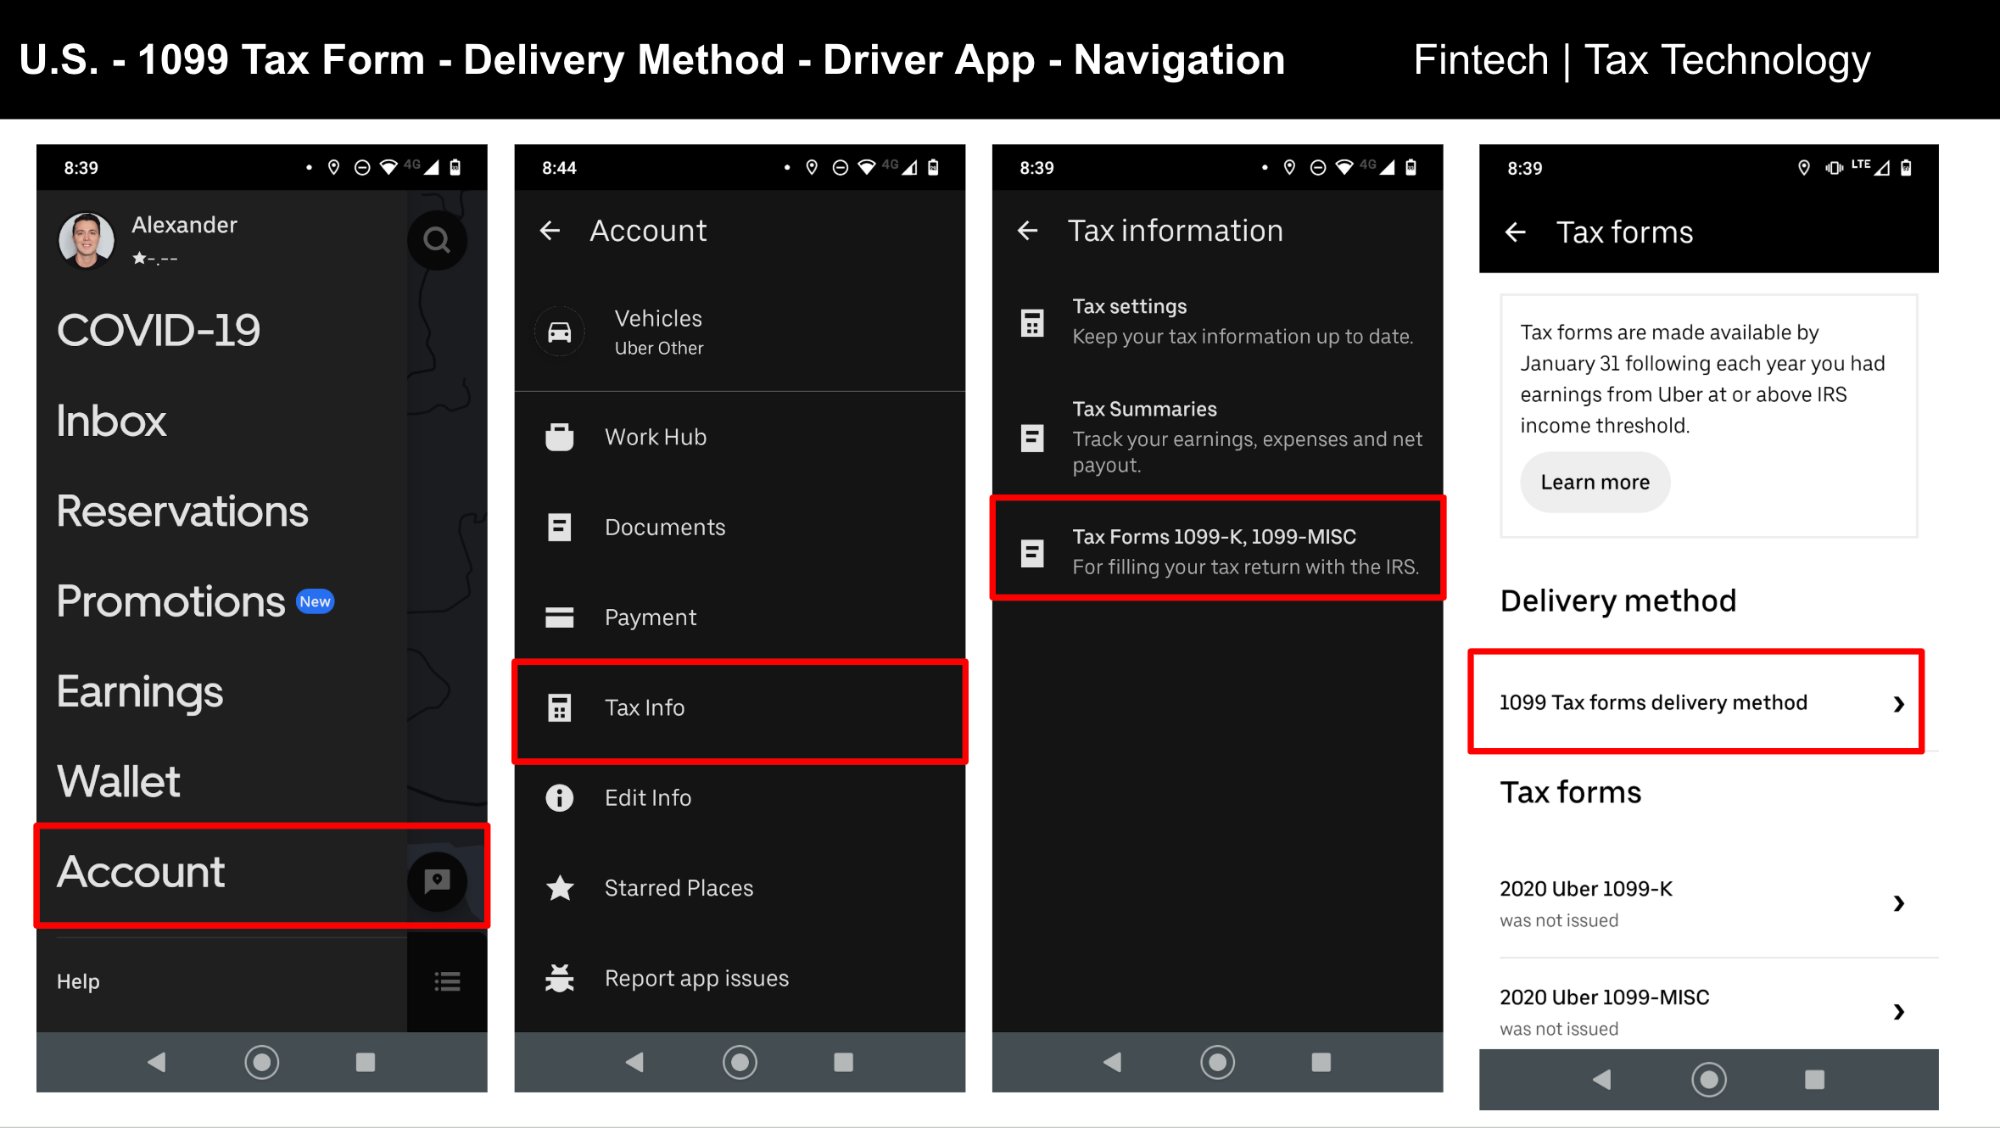2000x1128 pixels.
Task: Click the Tax Info calculator icon
Action: click(559, 707)
